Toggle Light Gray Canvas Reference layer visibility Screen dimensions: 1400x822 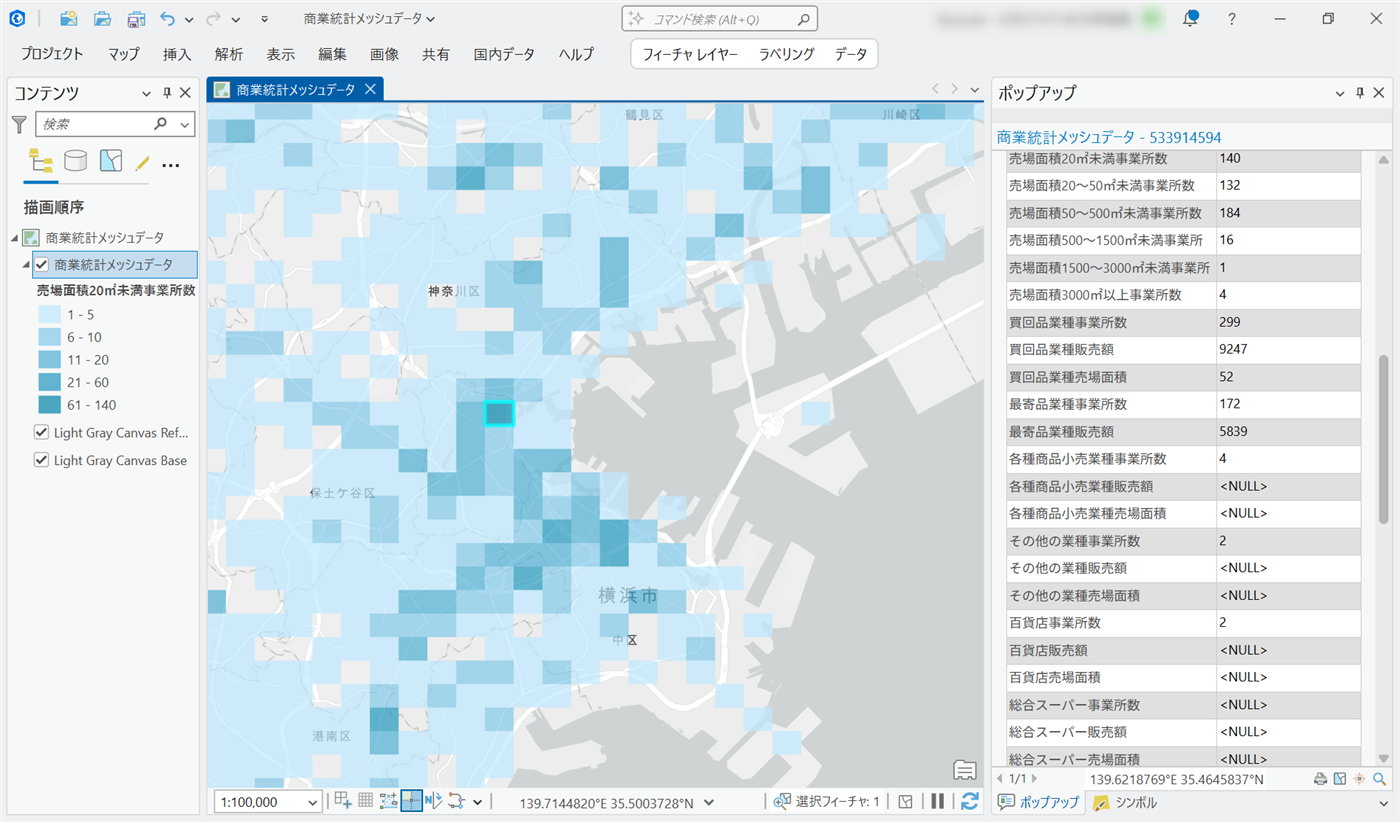pyautogui.click(x=42, y=433)
